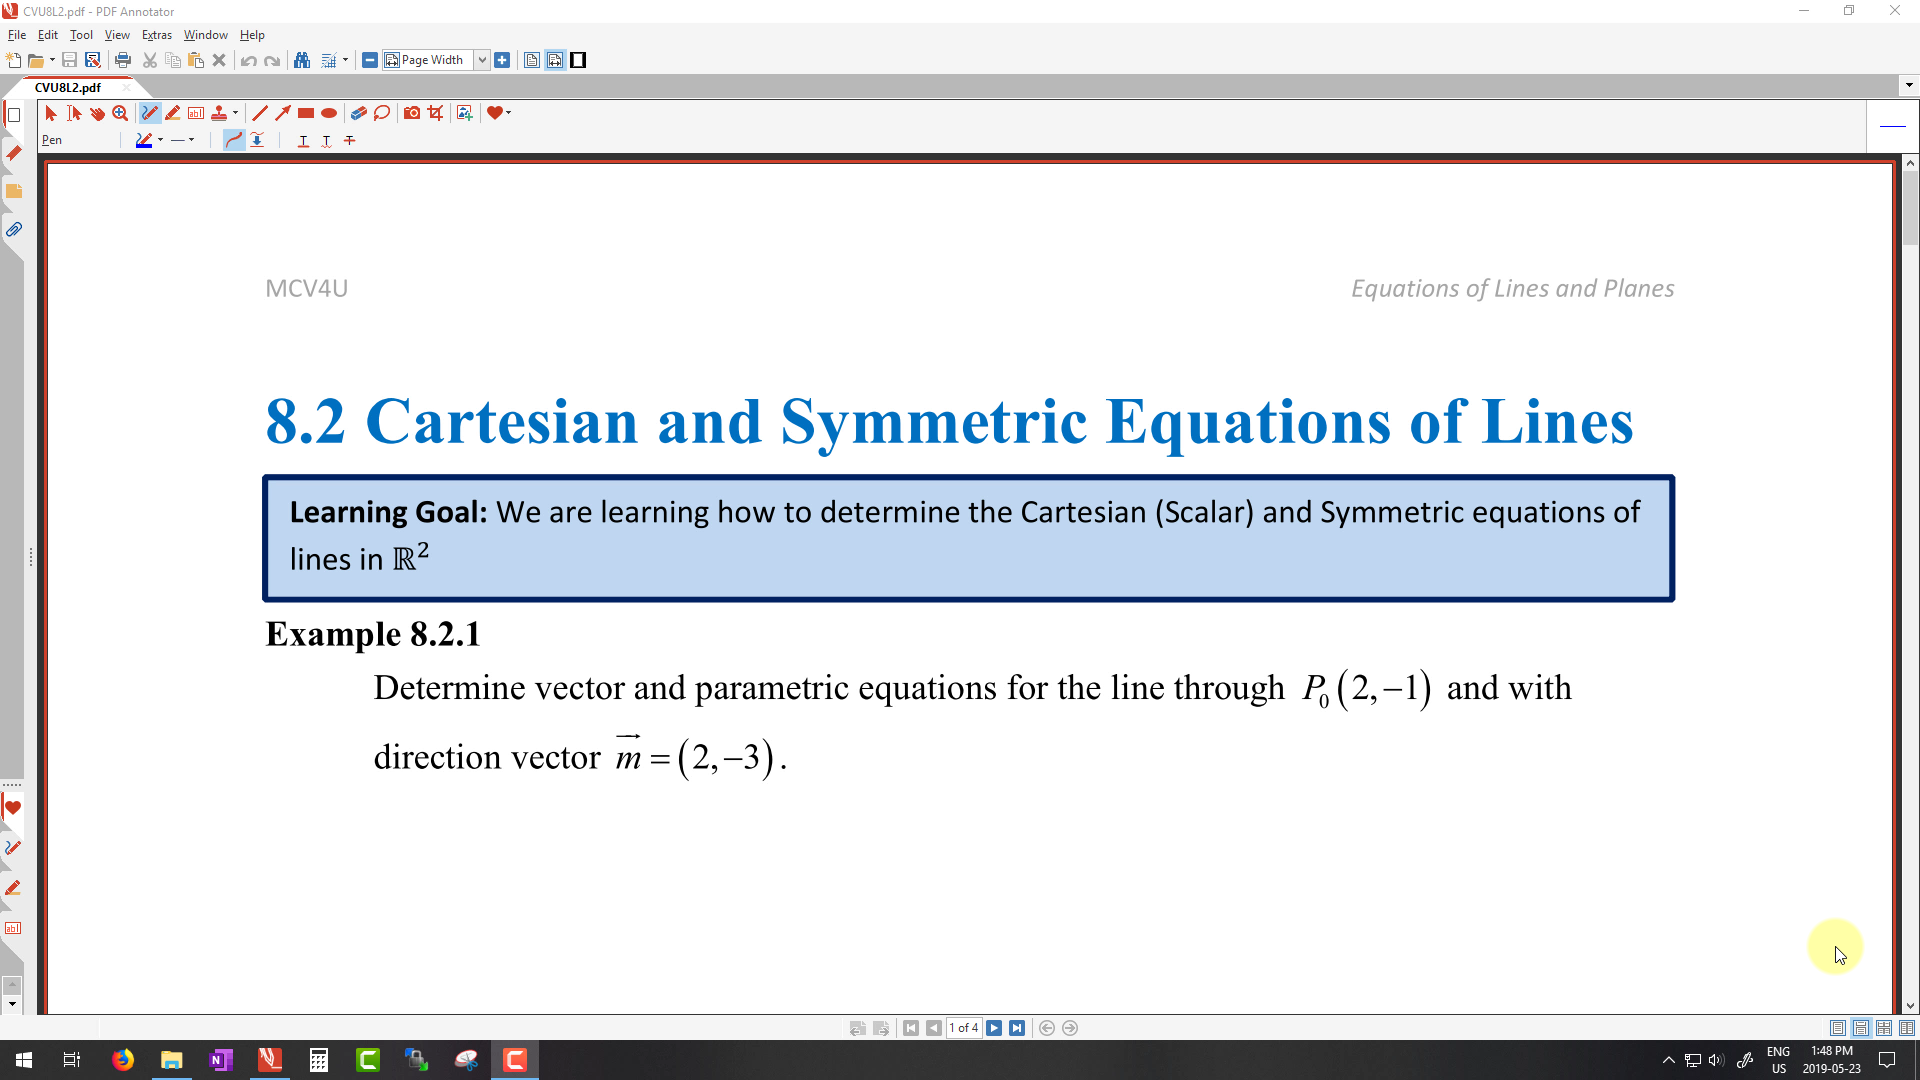Expand the pen line width dropdown
The height and width of the screenshot is (1080, 1920).
click(x=191, y=140)
